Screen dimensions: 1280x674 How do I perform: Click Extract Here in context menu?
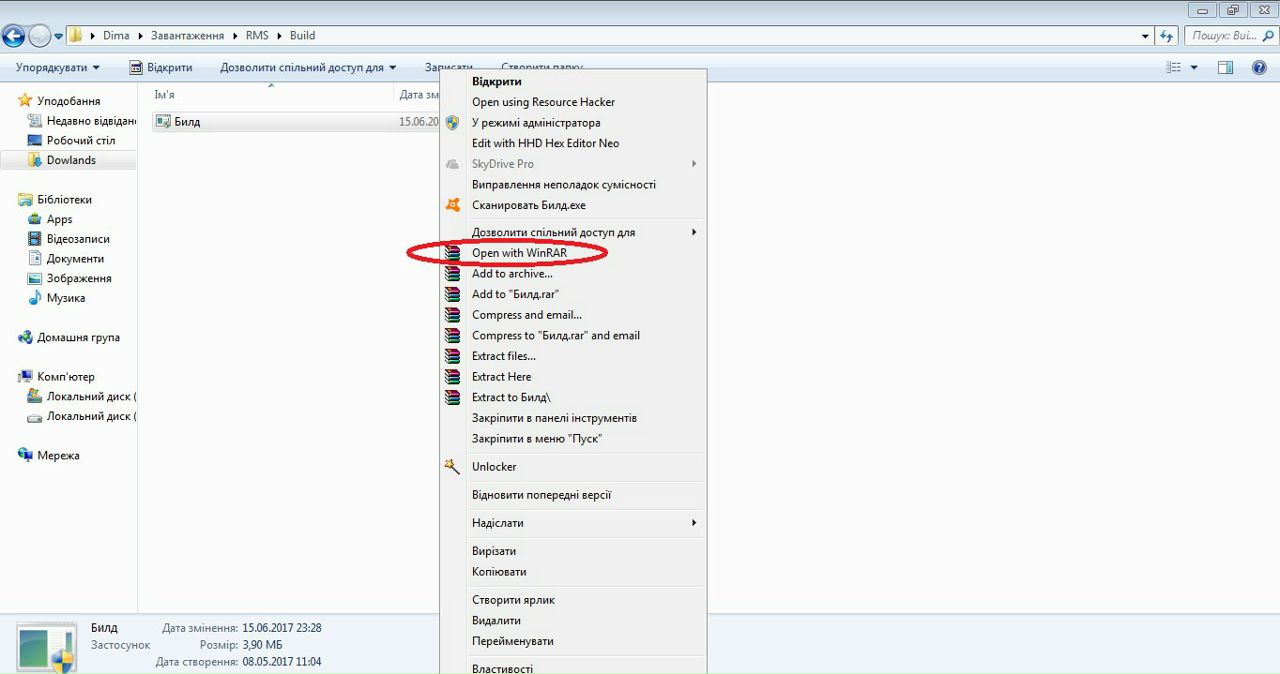pyautogui.click(x=501, y=377)
